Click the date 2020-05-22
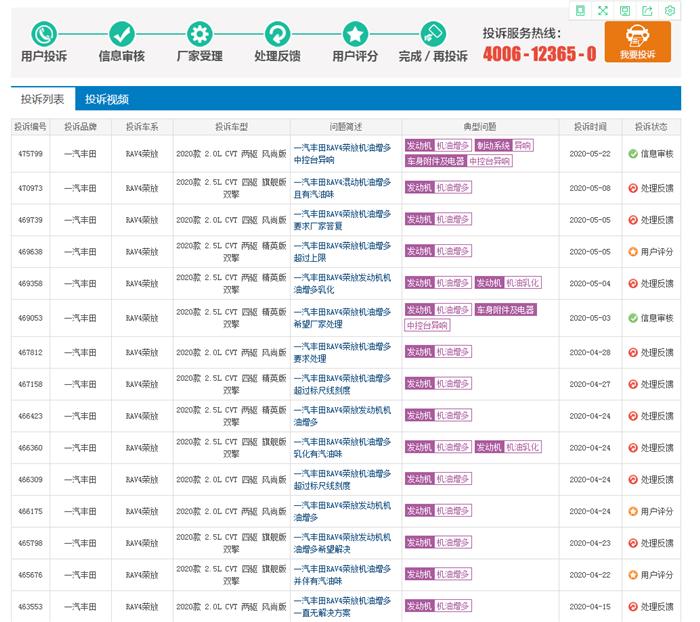 (x=590, y=154)
